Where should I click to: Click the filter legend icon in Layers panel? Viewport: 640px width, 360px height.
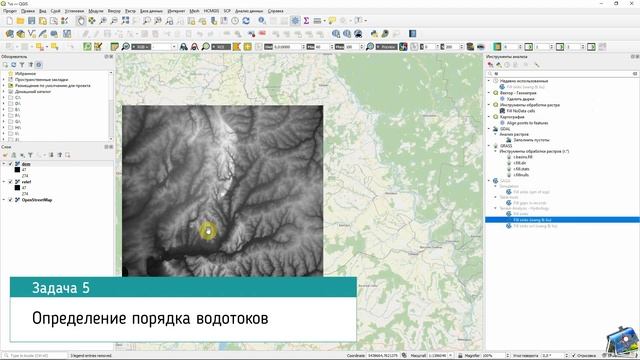30,155
